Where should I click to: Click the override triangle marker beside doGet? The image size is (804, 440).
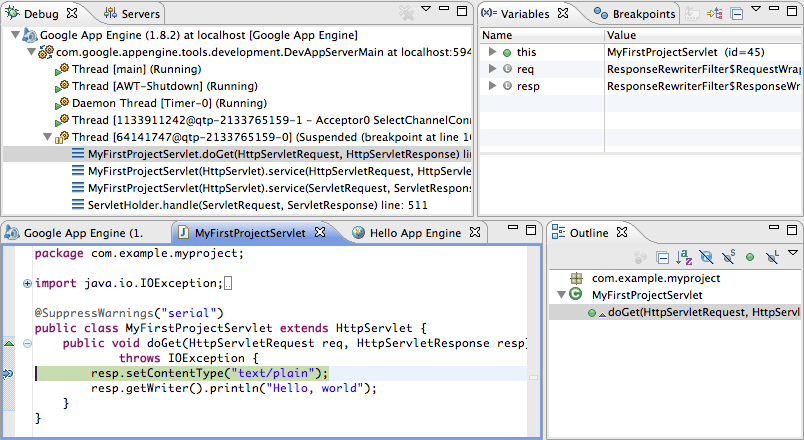(x=9, y=343)
